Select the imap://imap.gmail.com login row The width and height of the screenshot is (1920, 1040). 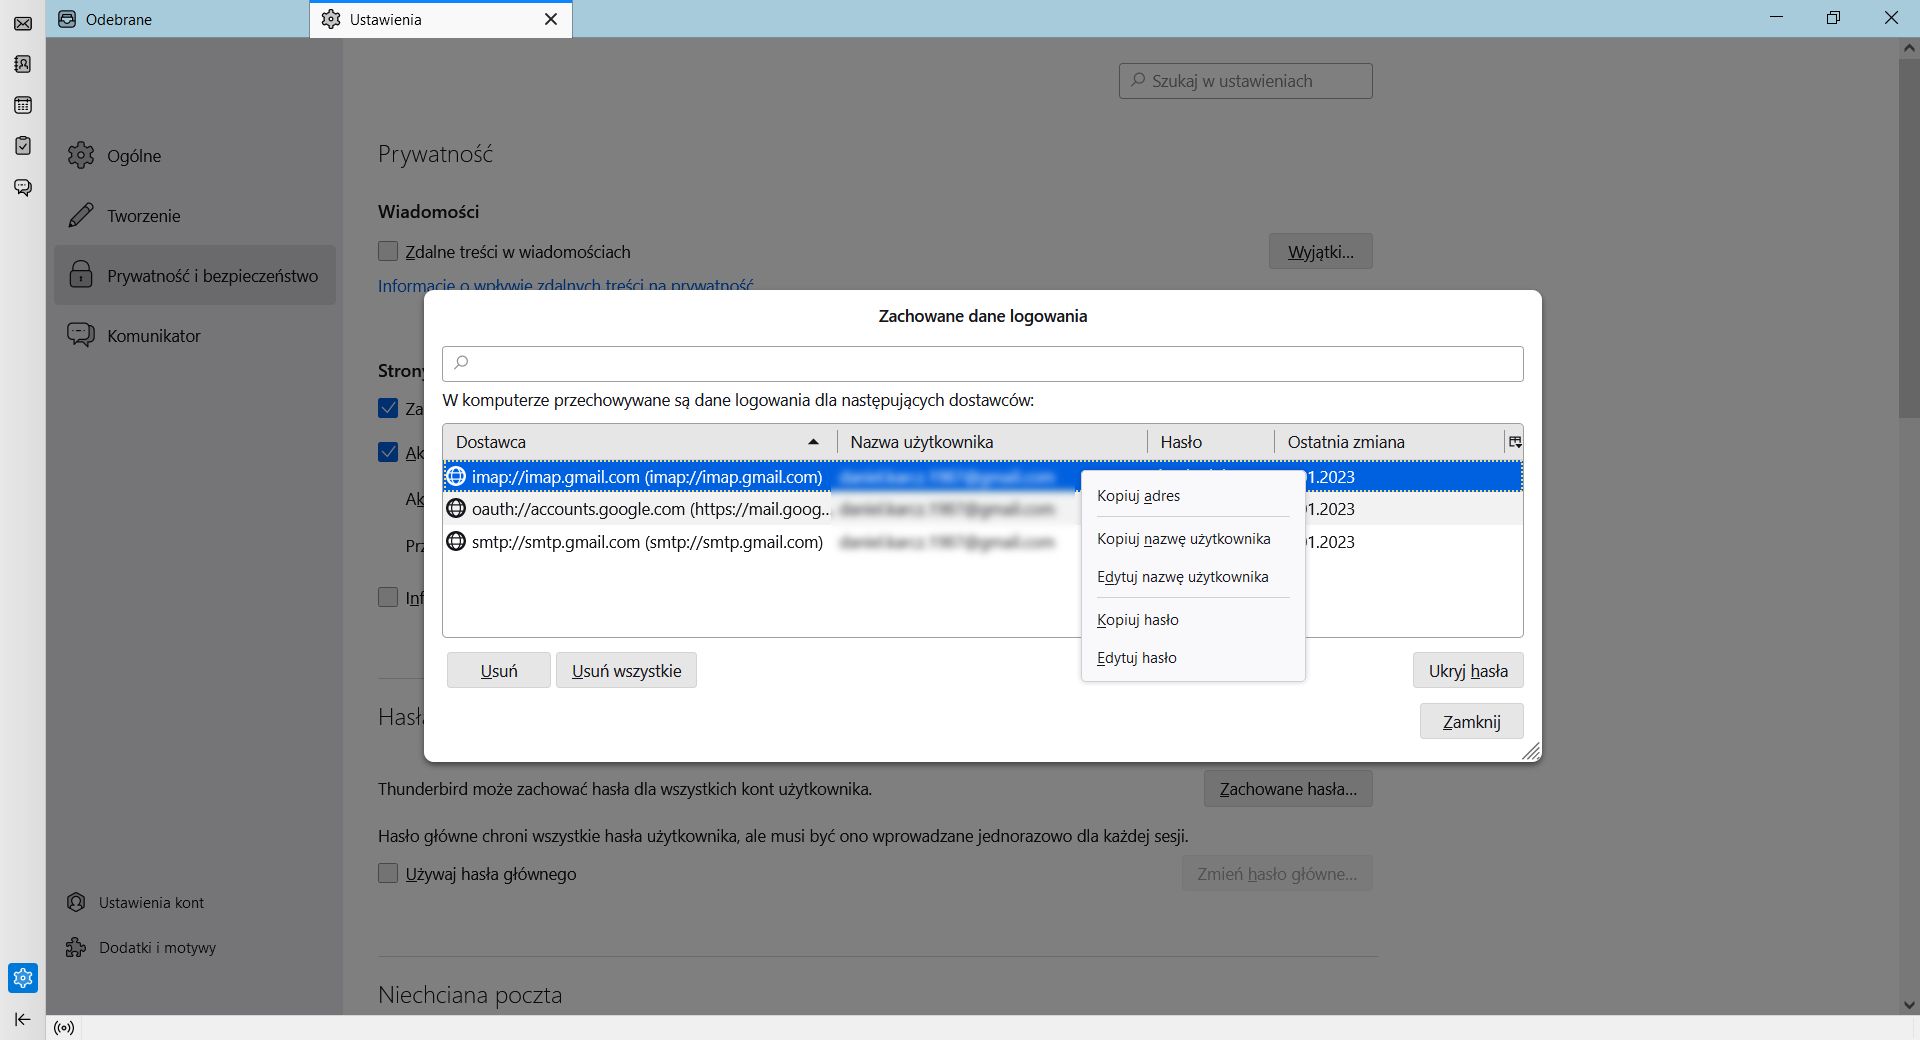983,476
